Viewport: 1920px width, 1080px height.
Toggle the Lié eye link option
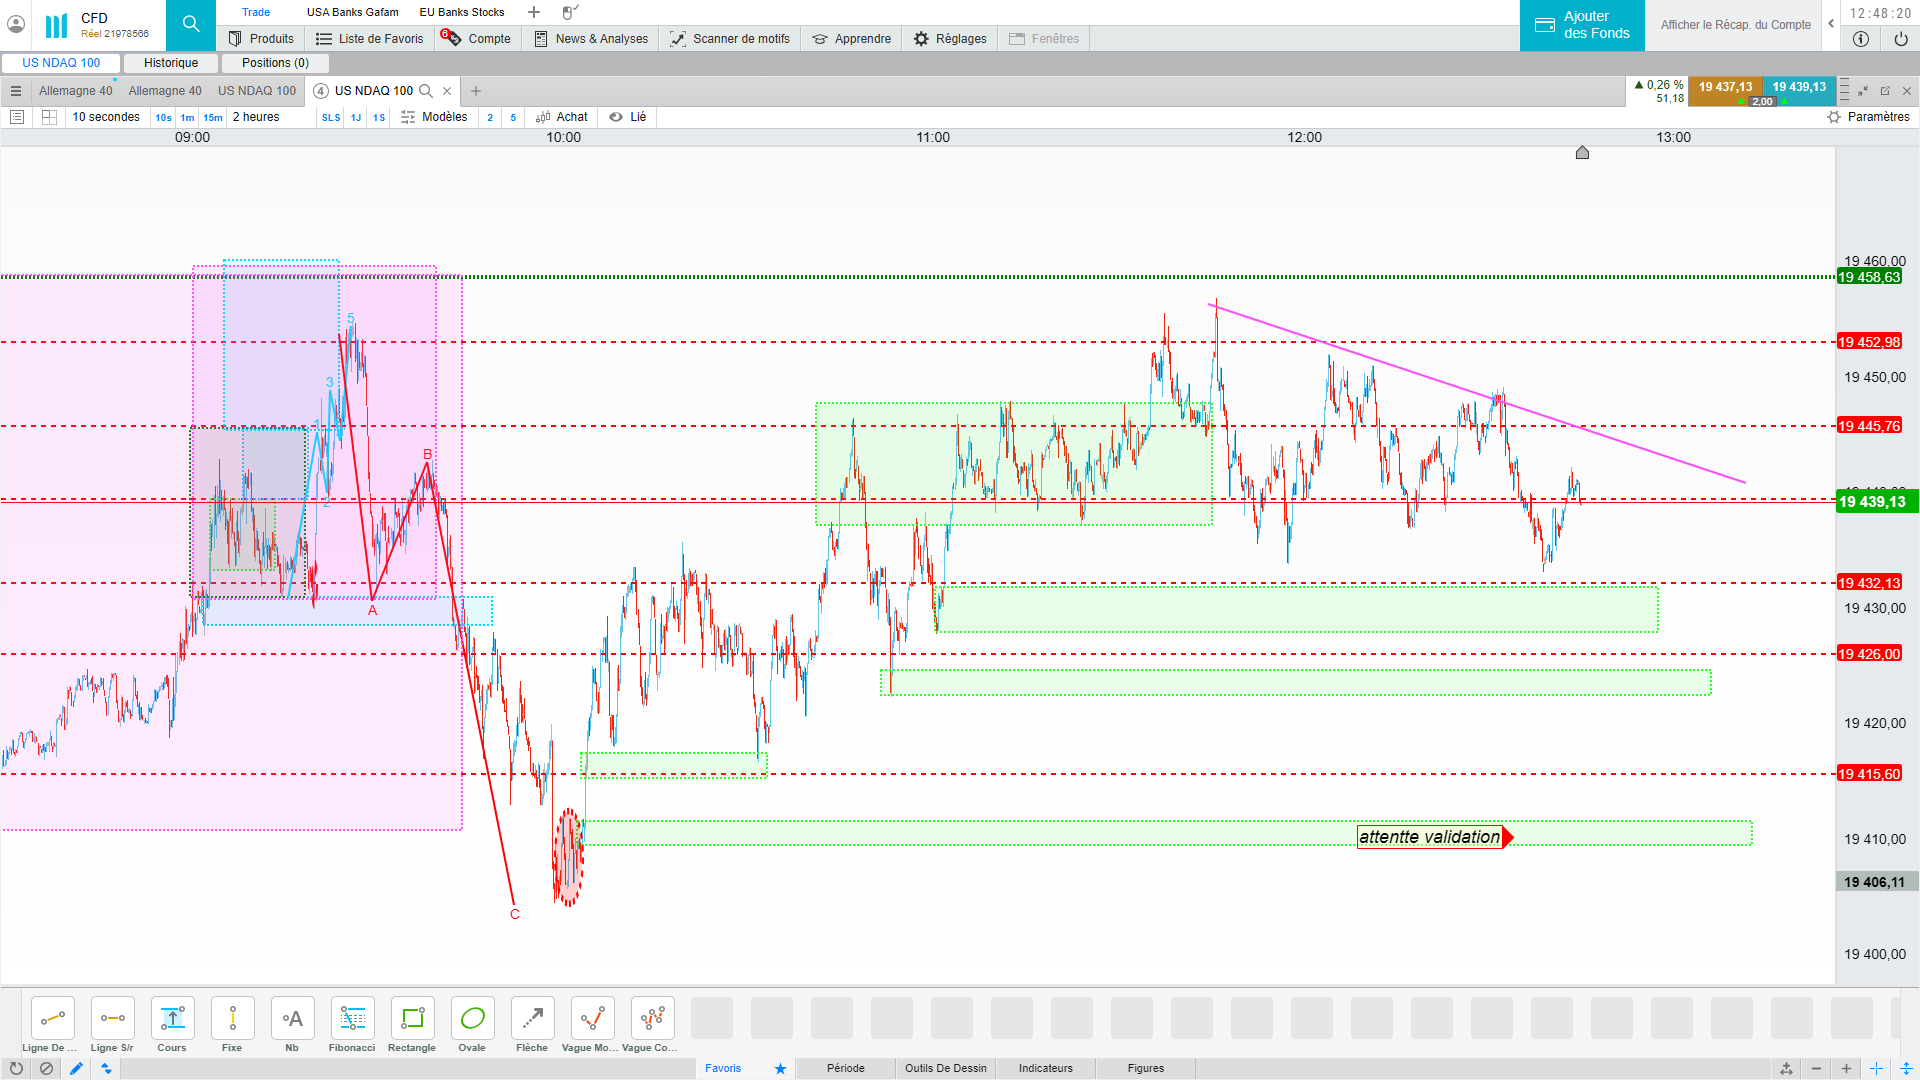(628, 117)
